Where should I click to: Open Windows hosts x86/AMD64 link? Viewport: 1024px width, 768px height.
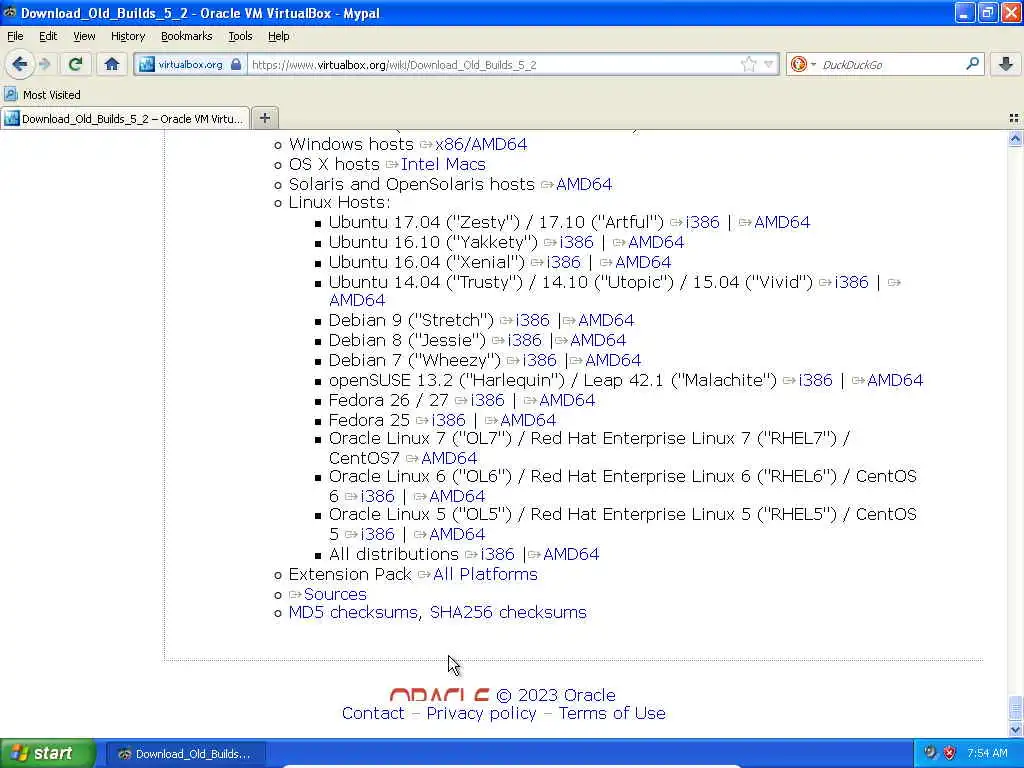(481, 144)
